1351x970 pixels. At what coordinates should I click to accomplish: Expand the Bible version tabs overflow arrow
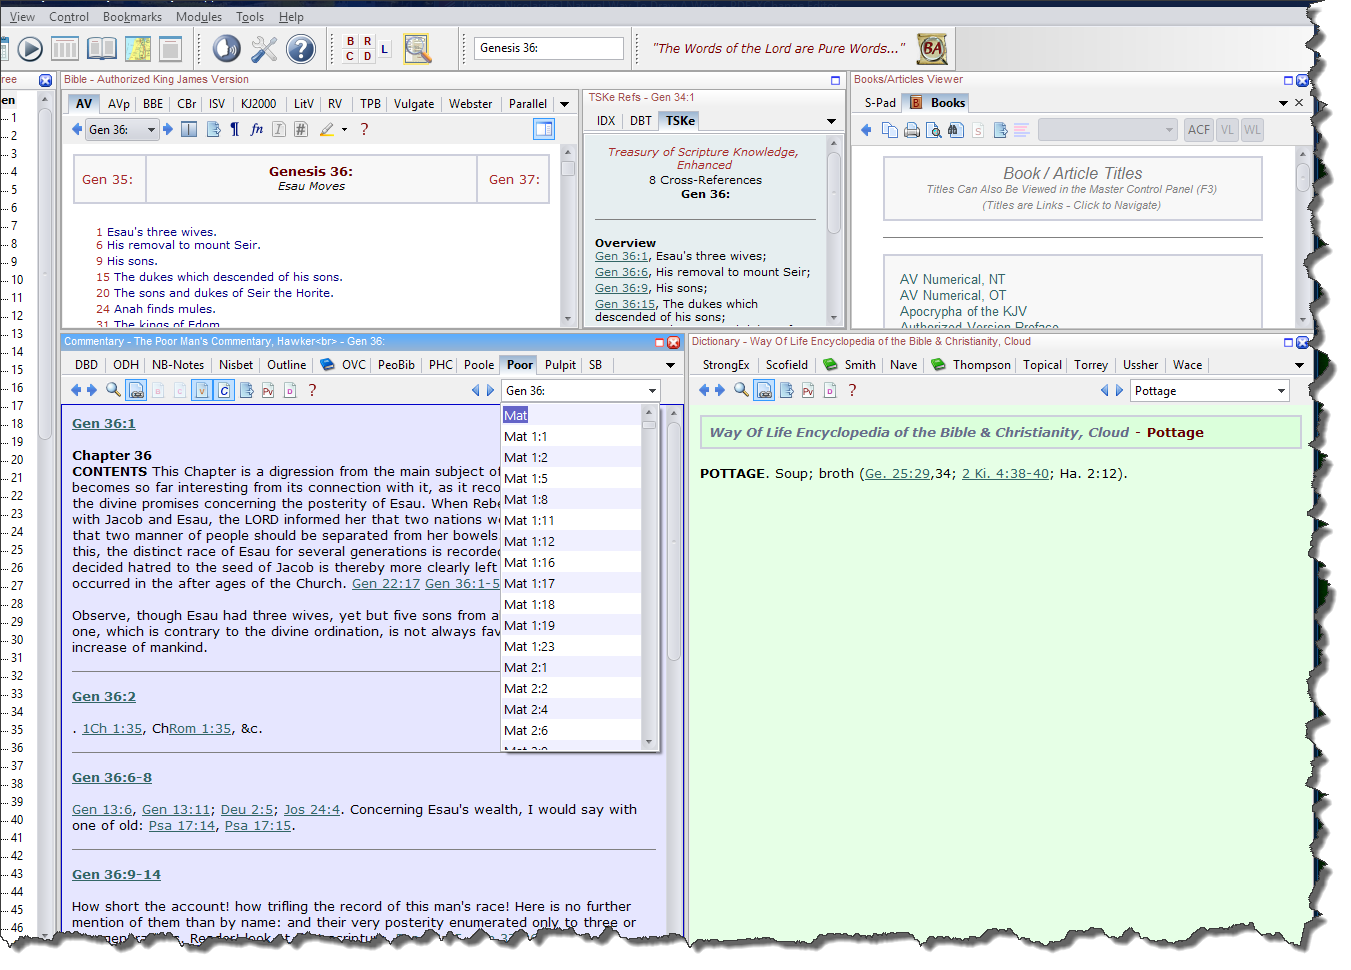564,104
